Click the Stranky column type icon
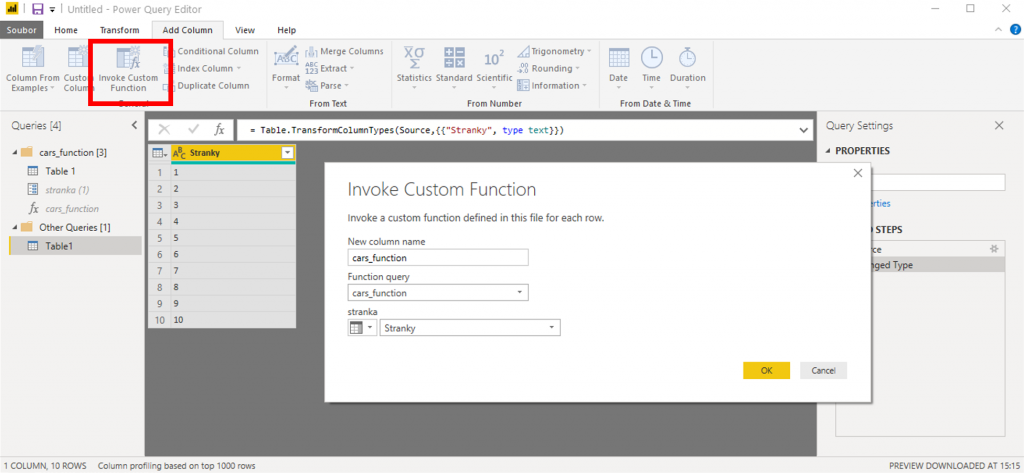The height and width of the screenshot is (473, 1024). 179,153
